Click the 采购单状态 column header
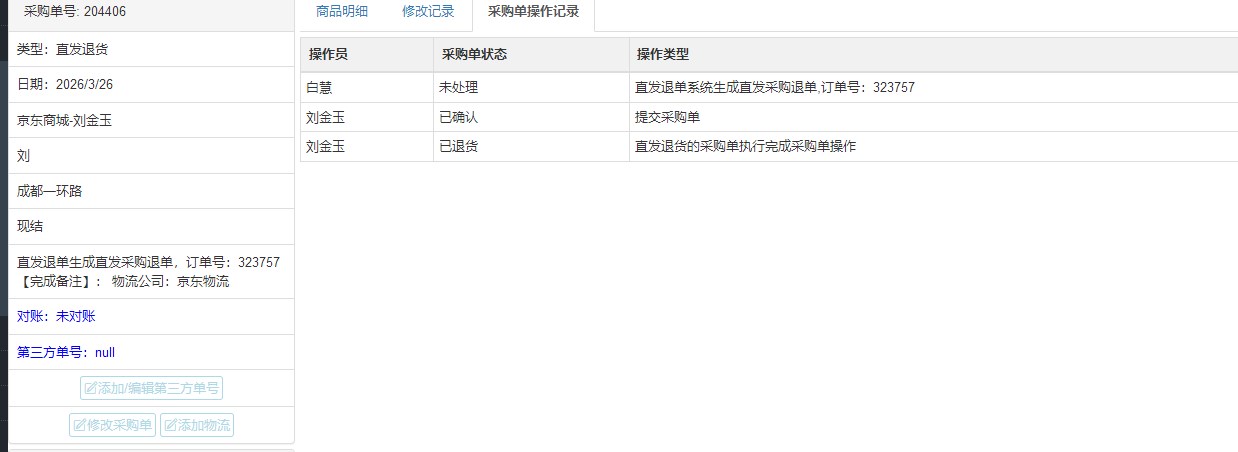The width and height of the screenshot is (1238, 452). click(474, 54)
